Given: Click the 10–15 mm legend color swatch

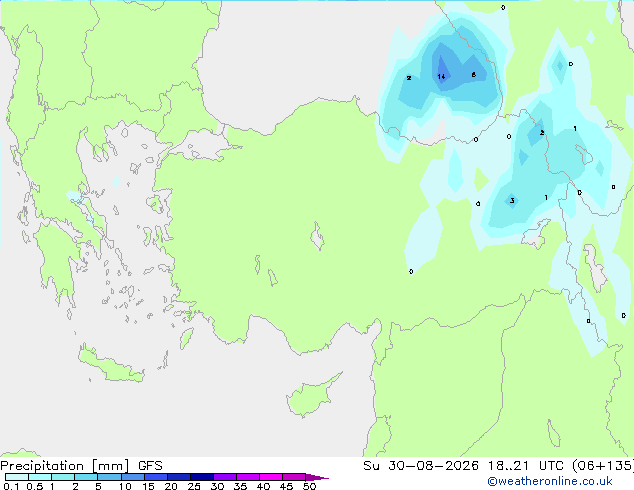Looking at the screenshot, I should coord(132,477).
